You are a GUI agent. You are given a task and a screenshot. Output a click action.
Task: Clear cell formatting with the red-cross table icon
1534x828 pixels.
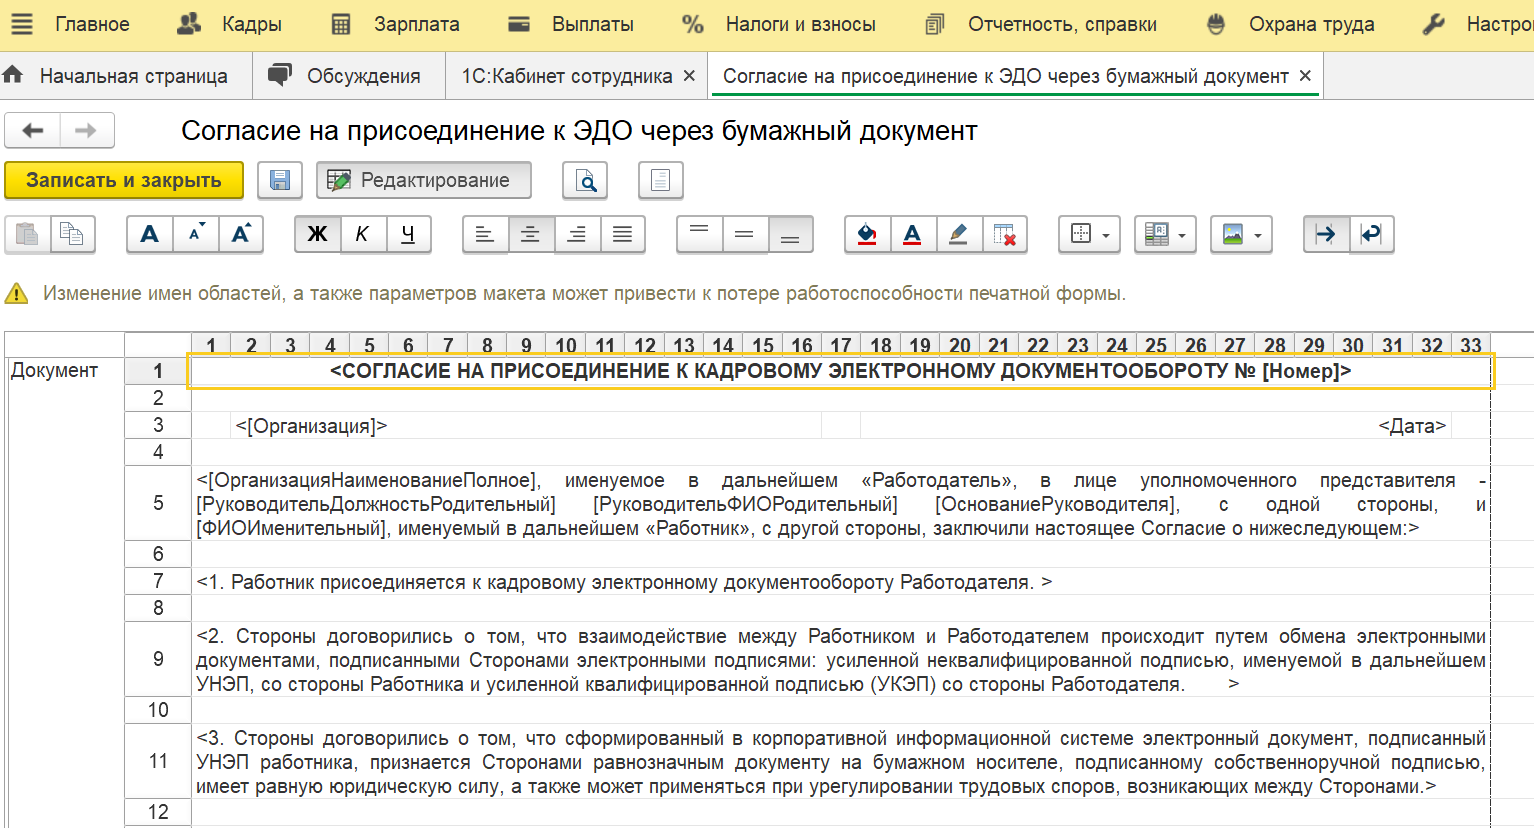[1005, 234]
